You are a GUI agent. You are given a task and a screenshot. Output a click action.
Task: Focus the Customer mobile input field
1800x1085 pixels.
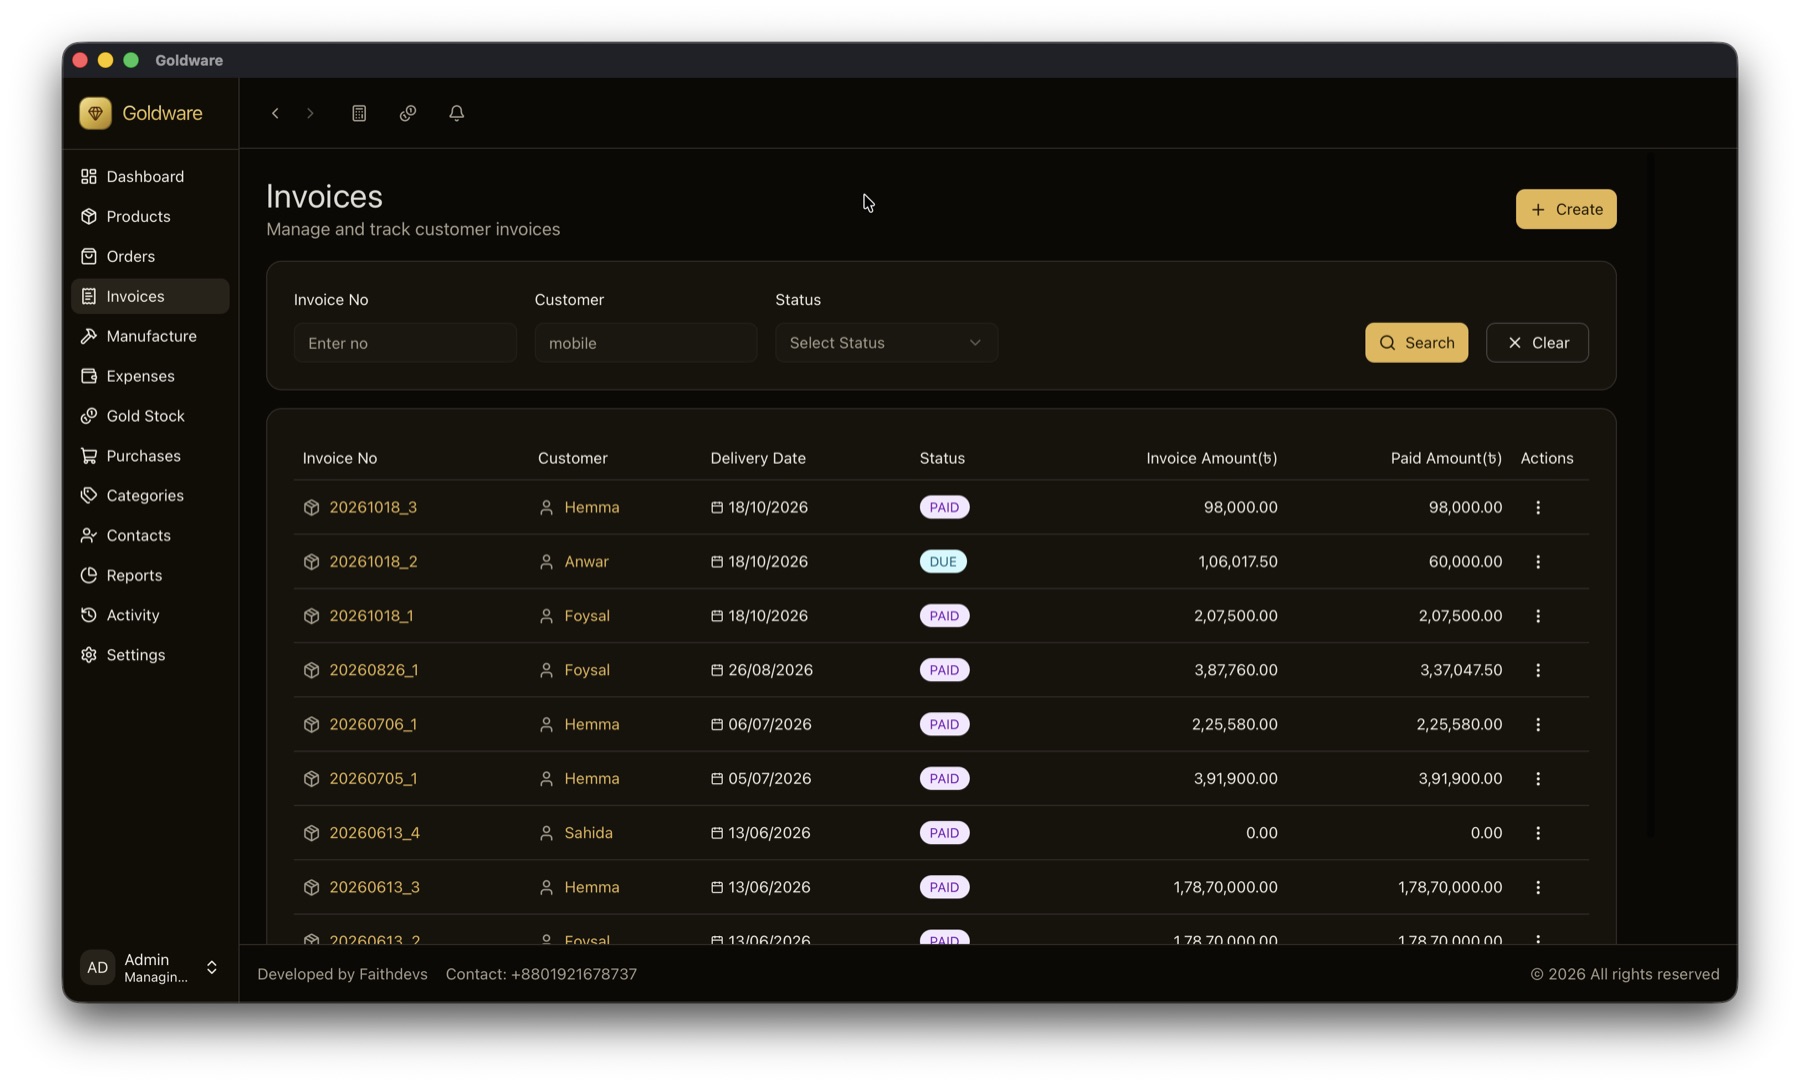pos(646,342)
